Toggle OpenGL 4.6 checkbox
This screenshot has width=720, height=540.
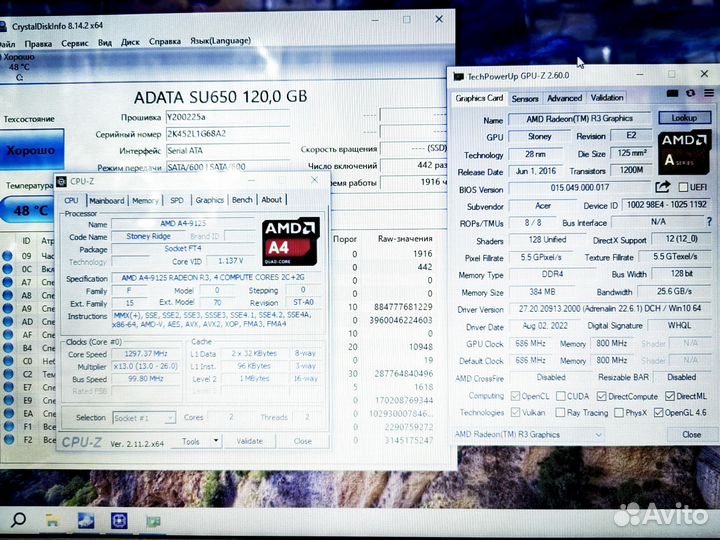tap(658, 412)
